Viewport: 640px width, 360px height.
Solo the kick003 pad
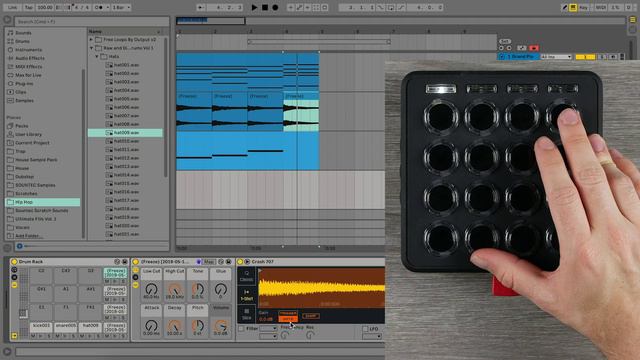point(49,336)
